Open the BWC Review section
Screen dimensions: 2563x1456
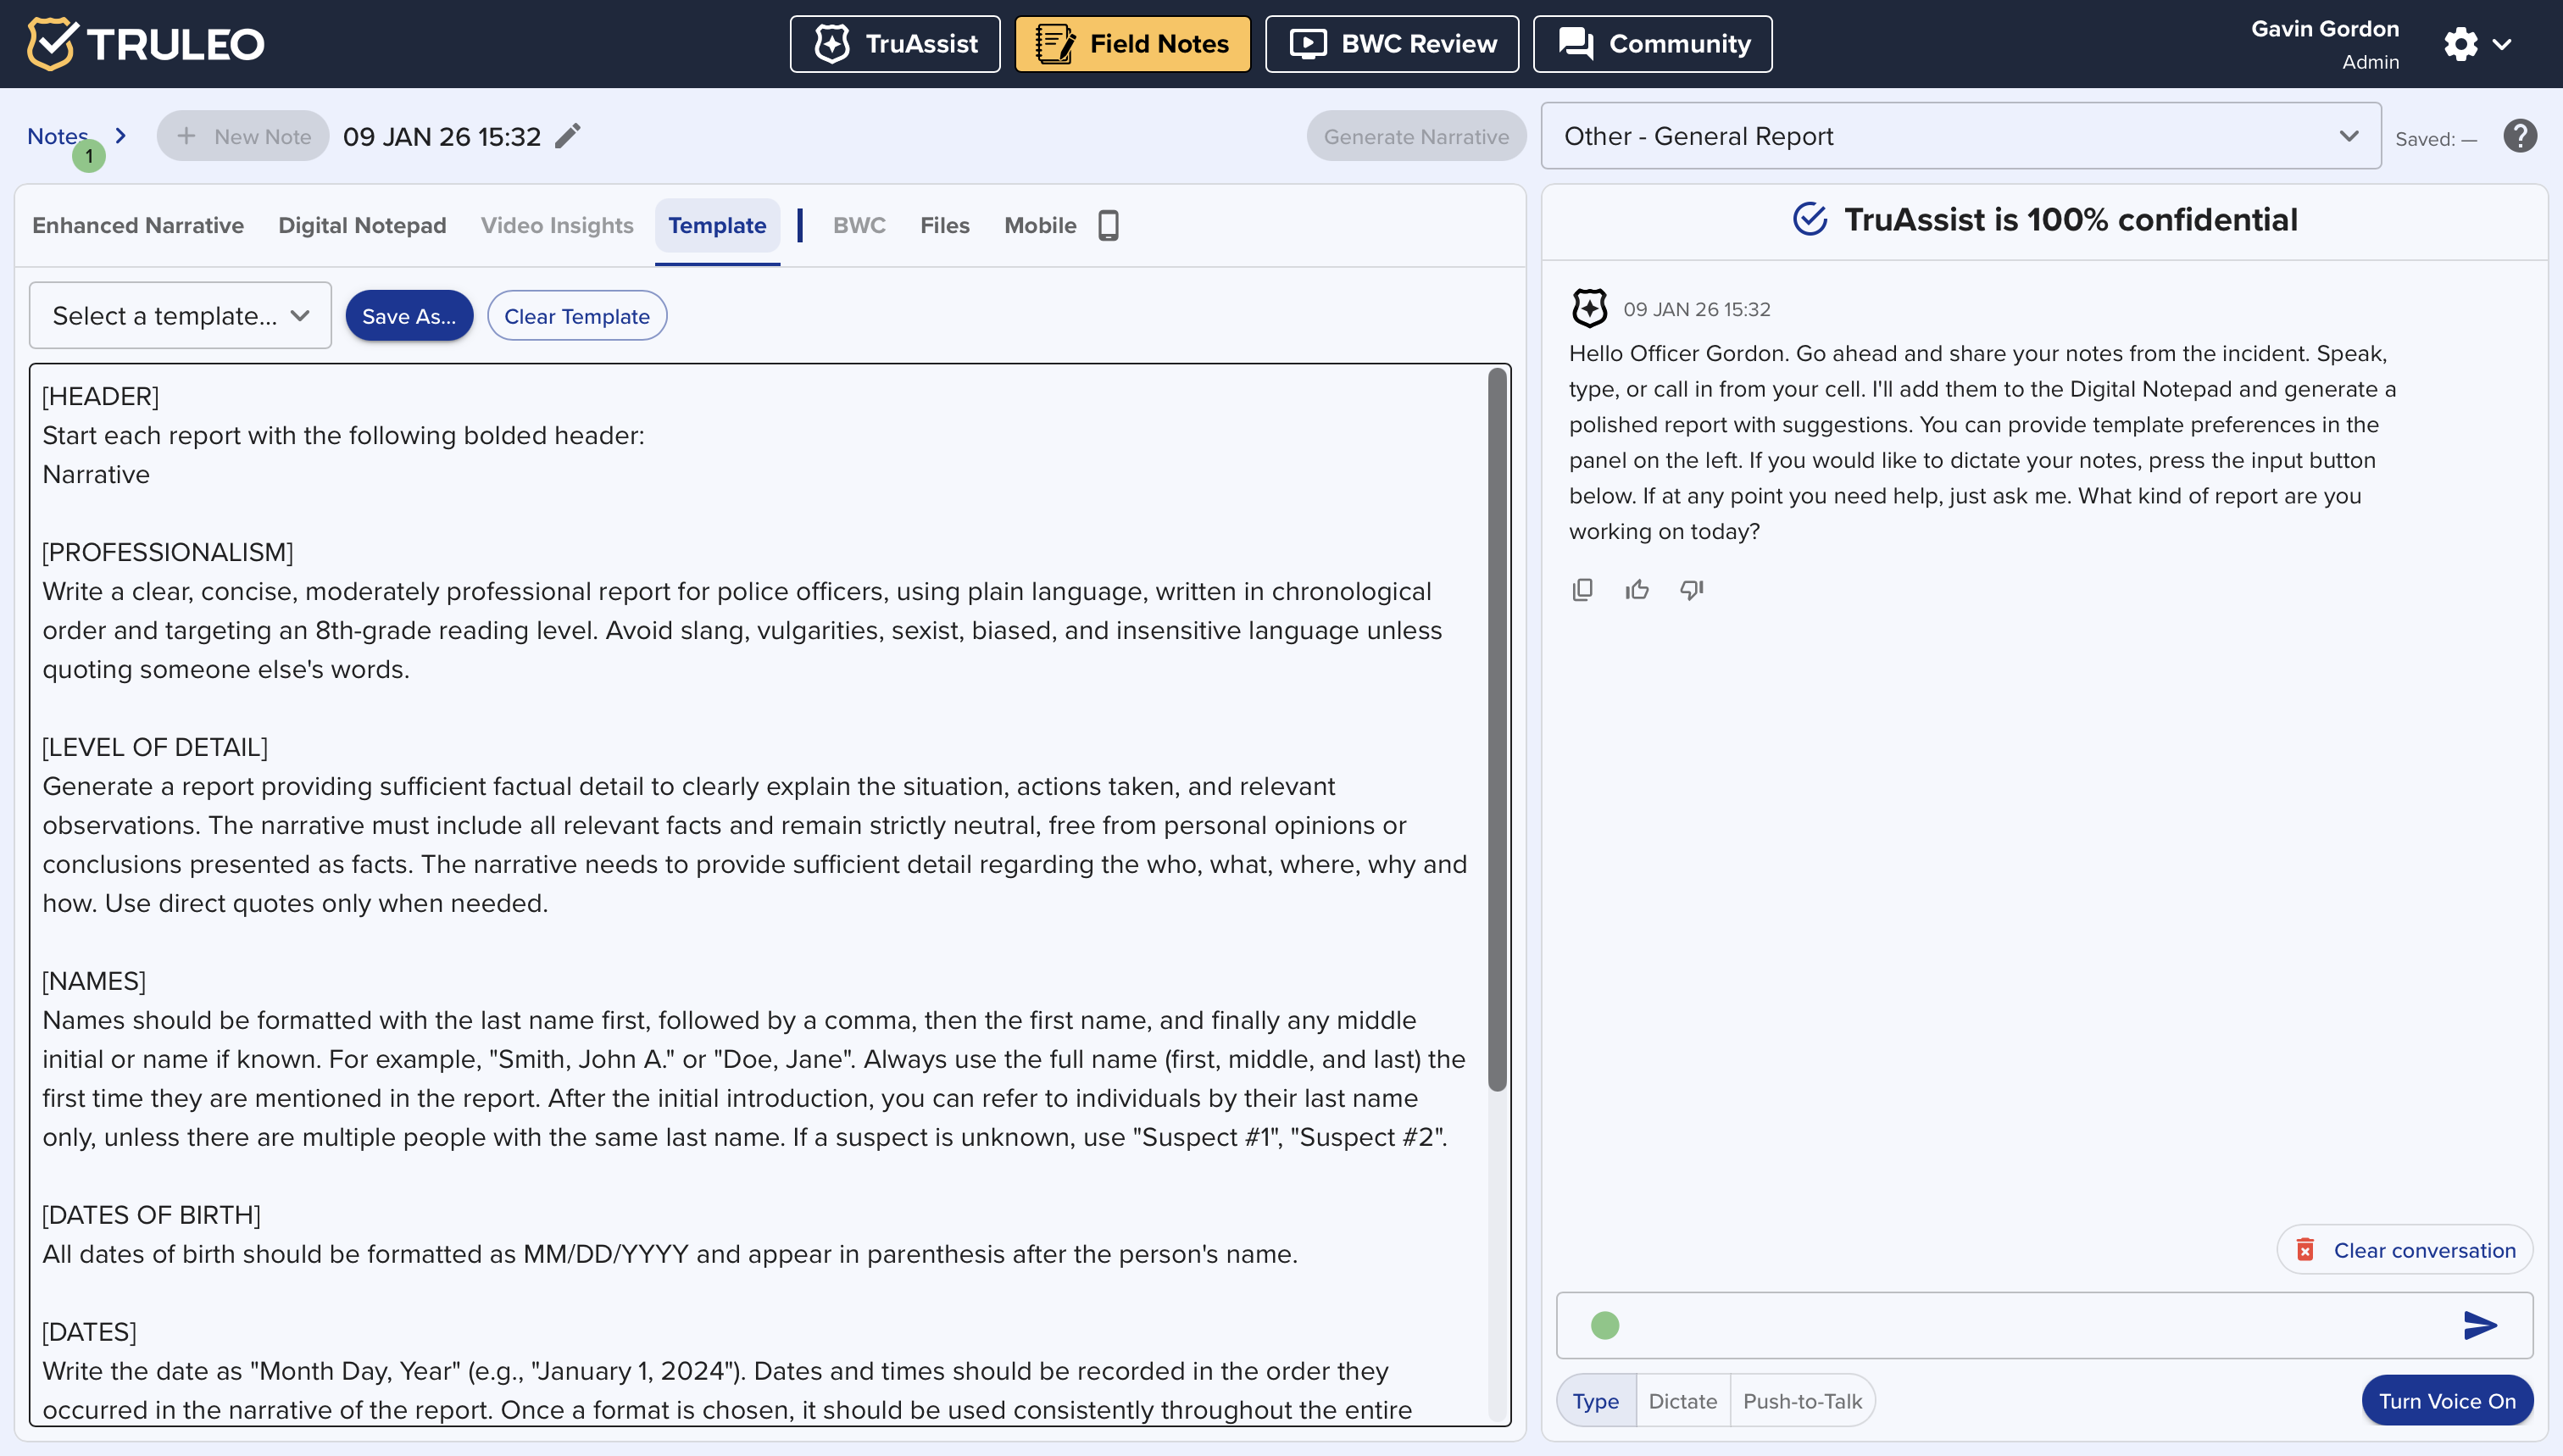[x=1391, y=44]
